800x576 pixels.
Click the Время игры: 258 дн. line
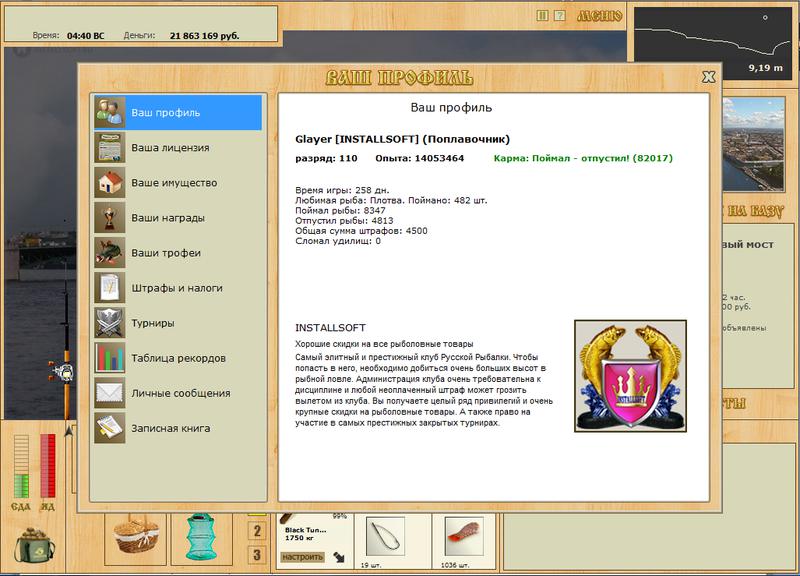pyautogui.click(x=342, y=190)
